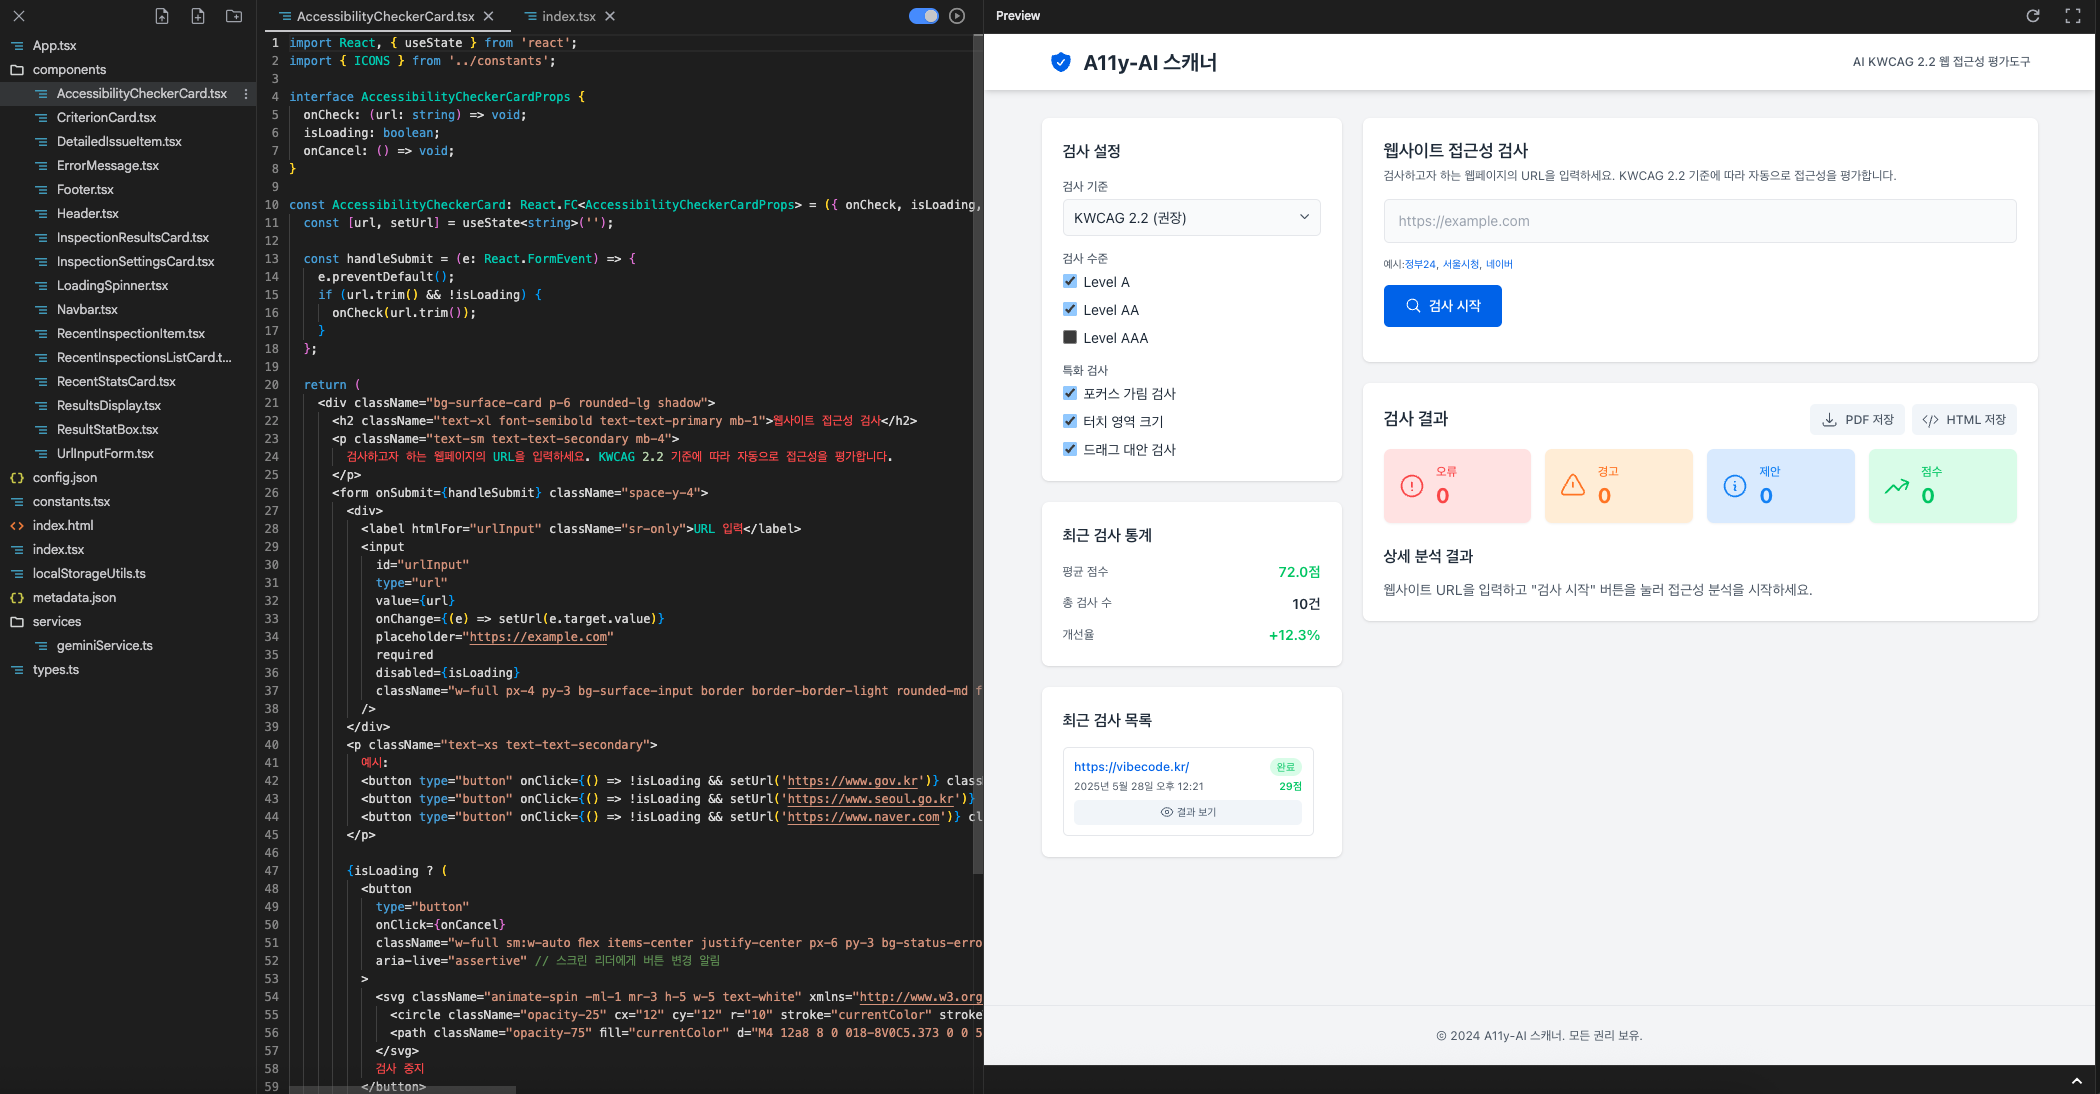
Task: Open Header.tsx file
Action: [128, 214]
